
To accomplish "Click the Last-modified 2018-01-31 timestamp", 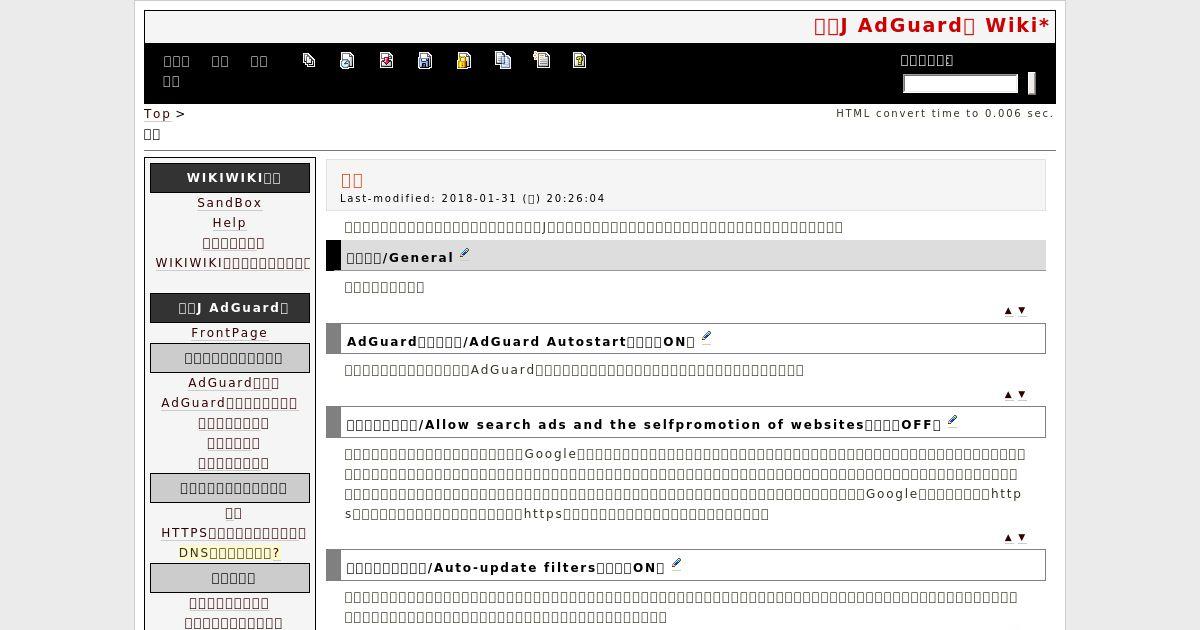I will click(x=472, y=198).
